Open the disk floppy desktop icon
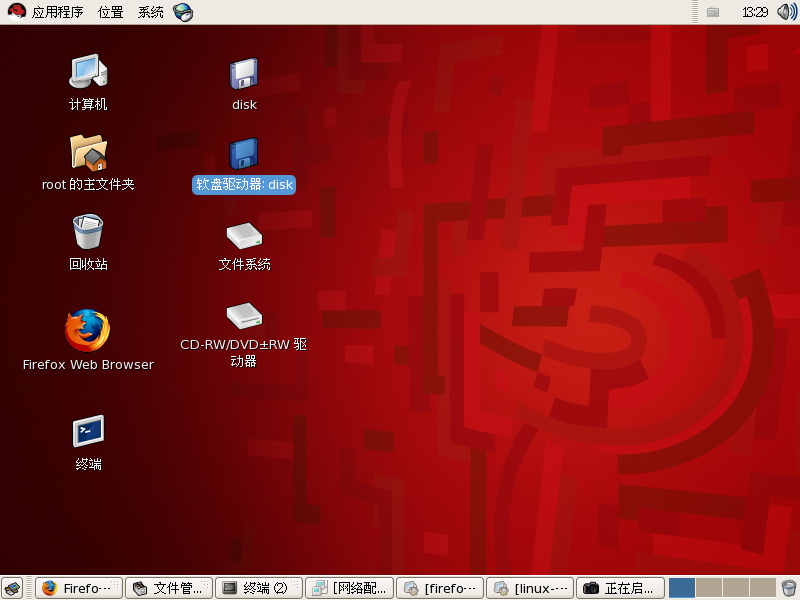 243,70
